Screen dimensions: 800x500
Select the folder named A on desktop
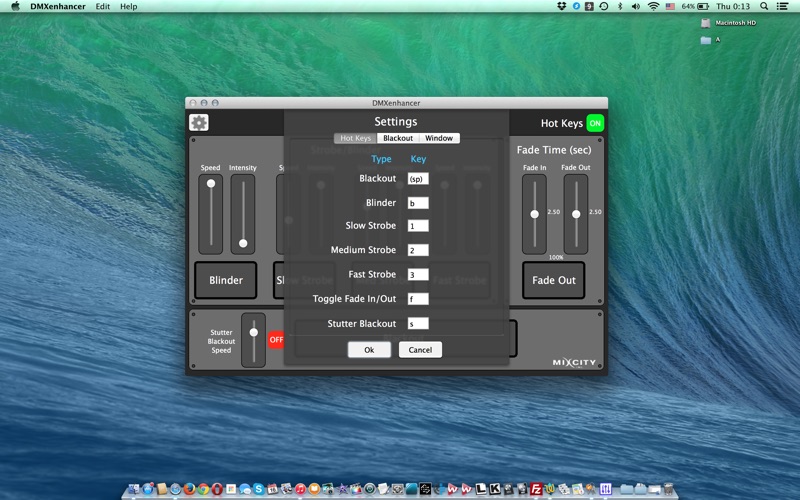(706, 40)
